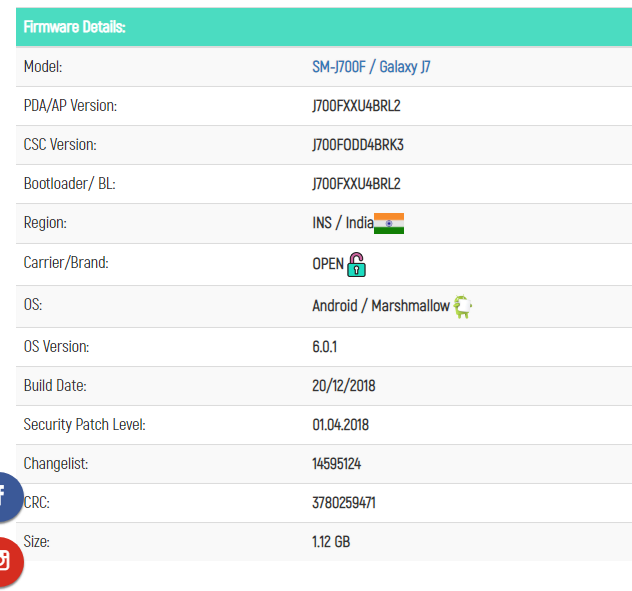Image resolution: width=632 pixels, height=591 pixels.
Task: Select security patch level 01.04.2018
Action: click(x=341, y=425)
